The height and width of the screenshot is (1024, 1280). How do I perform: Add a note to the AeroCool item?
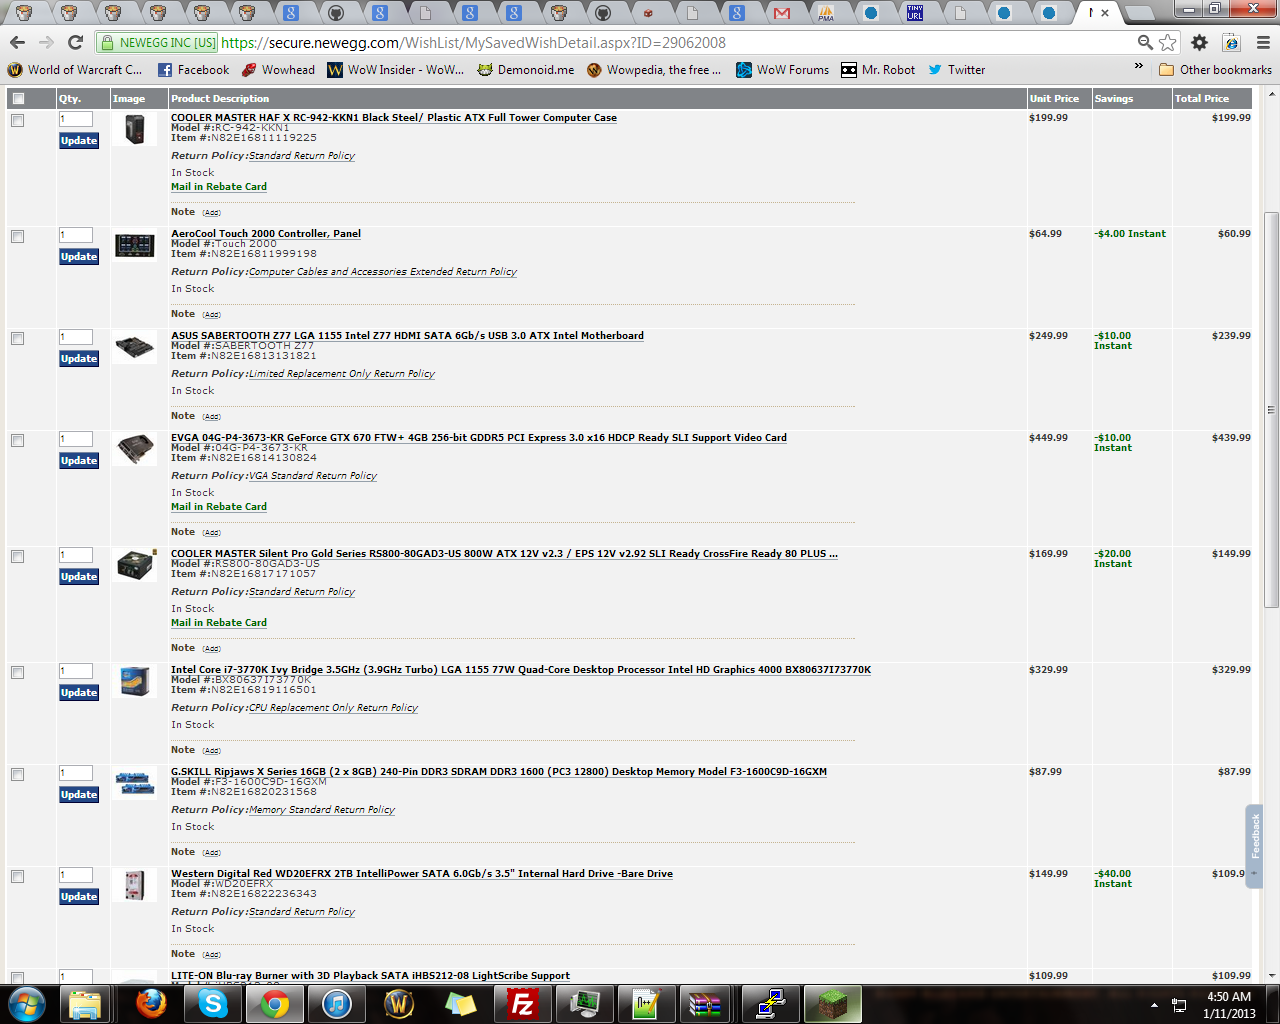pyautogui.click(x=211, y=315)
